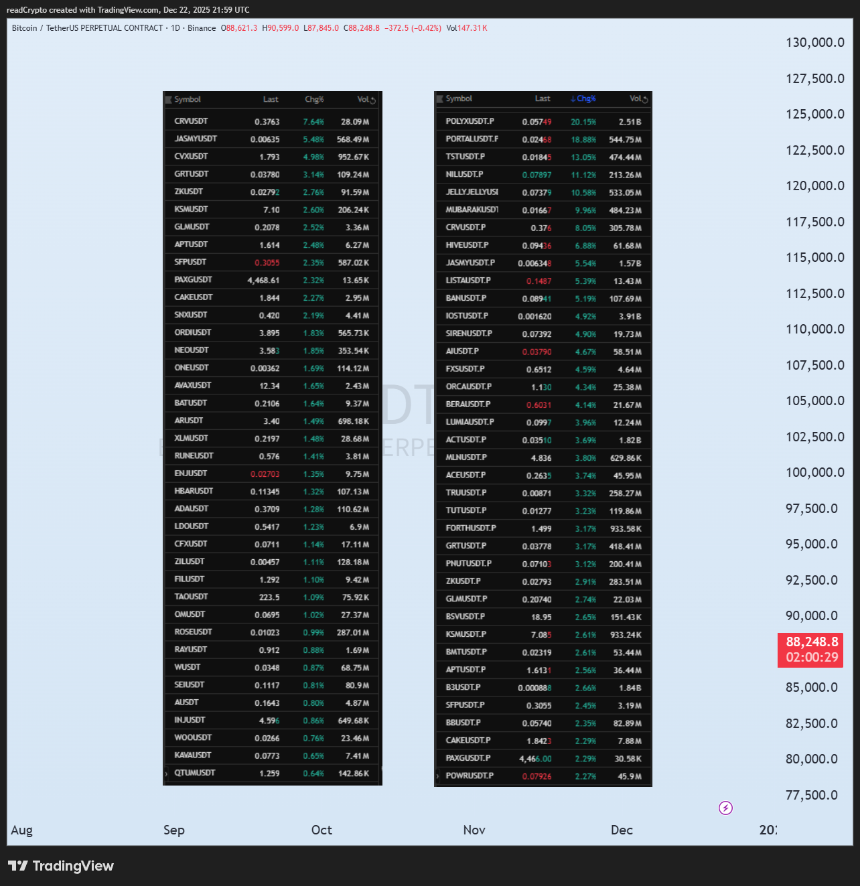Screen dimensions: 860x886
Task: Select the BANUSDT.P row
Action: pyautogui.click(x=544, y=298)
